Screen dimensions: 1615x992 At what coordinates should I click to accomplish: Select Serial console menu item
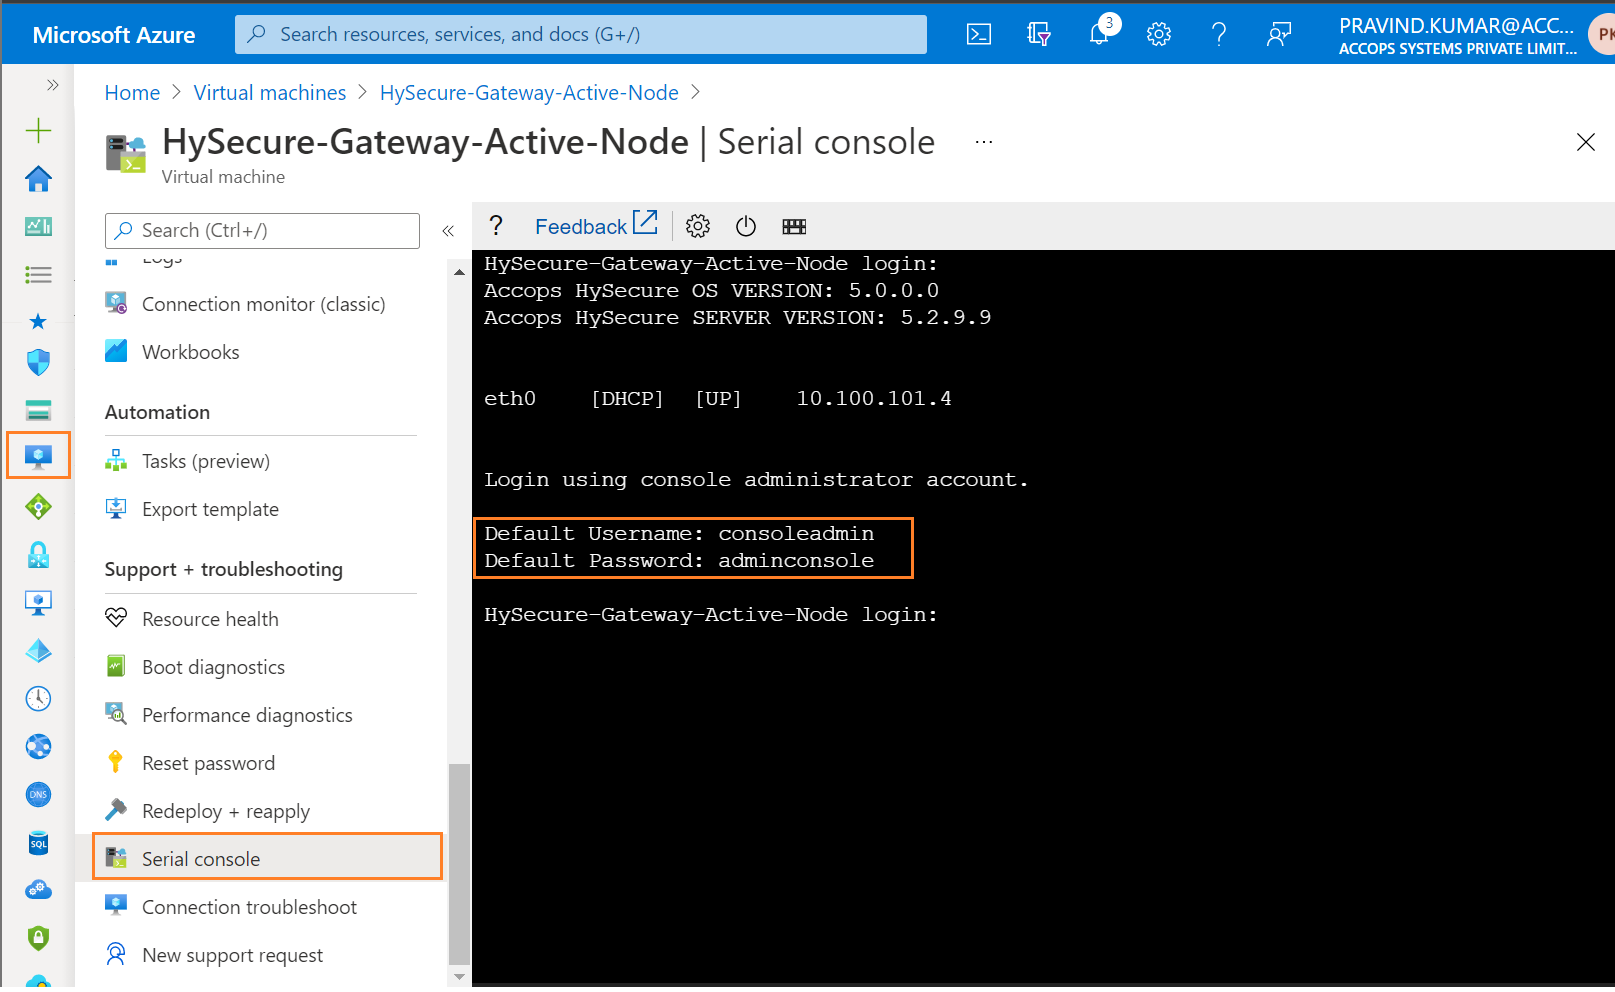[x=267, y=857]
